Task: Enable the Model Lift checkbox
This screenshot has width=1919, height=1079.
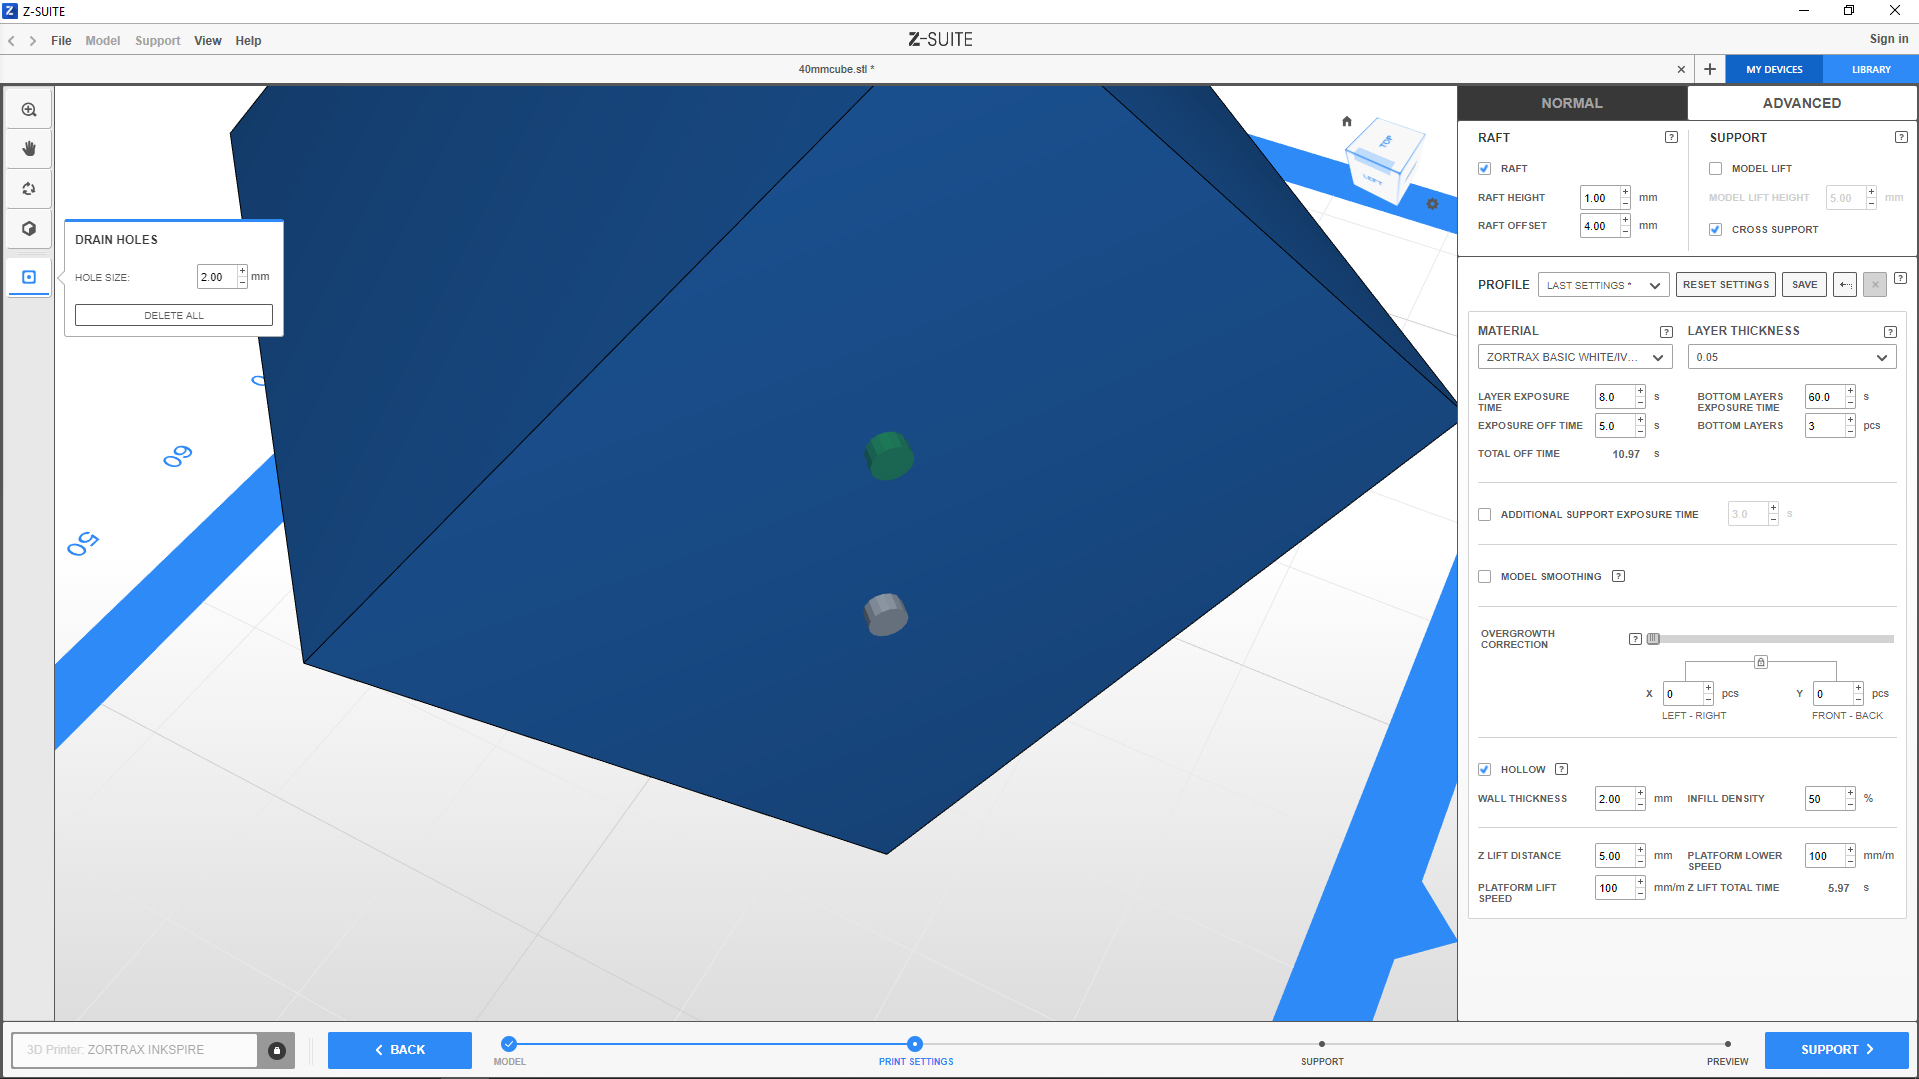Action: tap(1716, 169)
